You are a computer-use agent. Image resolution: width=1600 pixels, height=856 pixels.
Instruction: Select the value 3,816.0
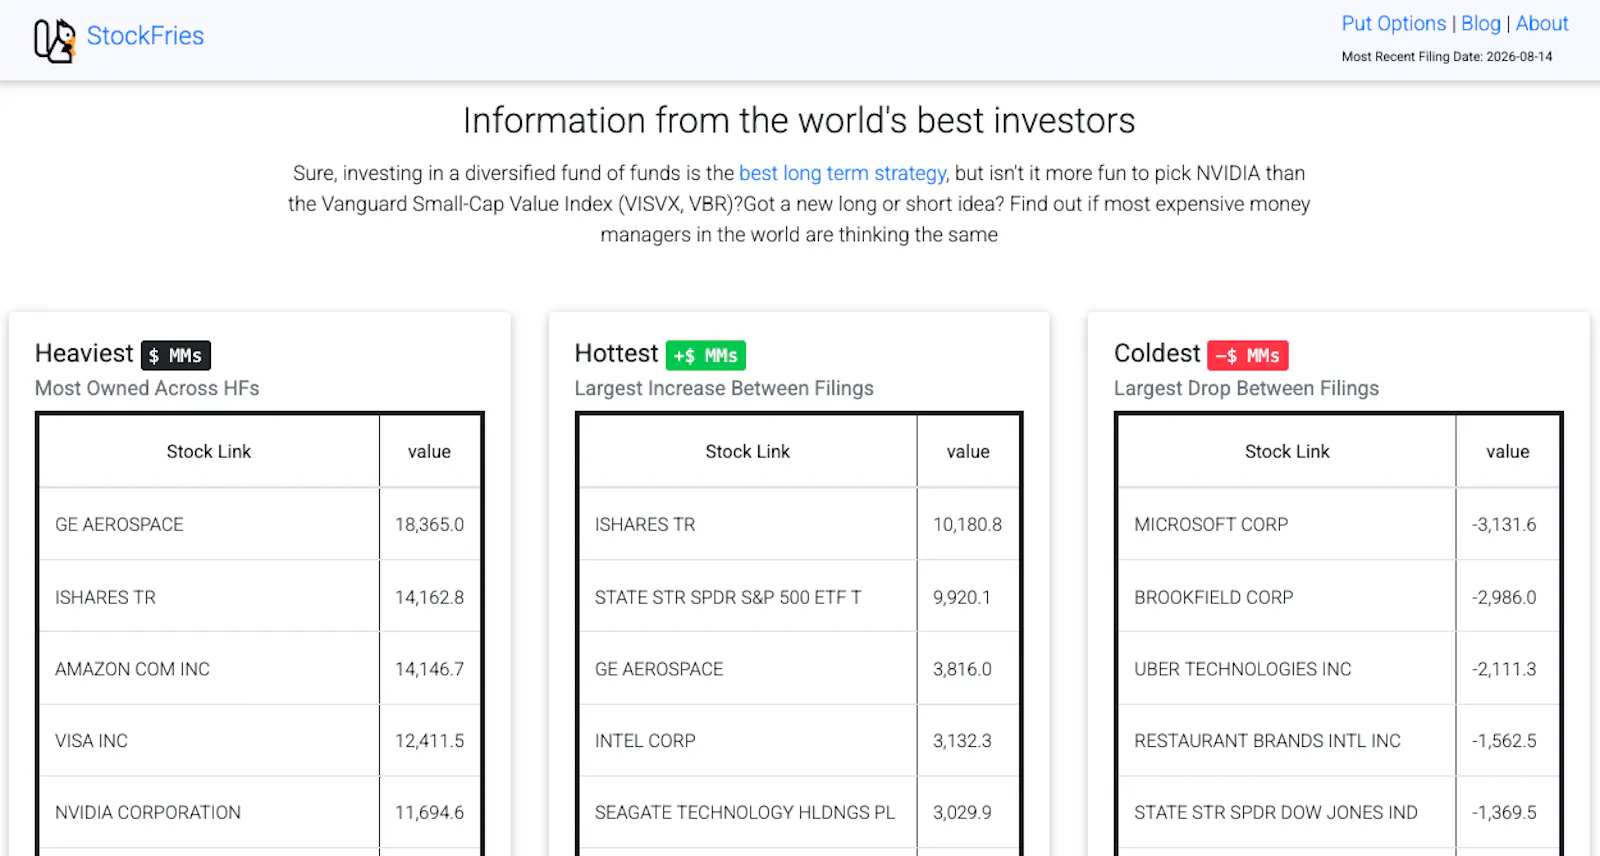pos(962,669)
